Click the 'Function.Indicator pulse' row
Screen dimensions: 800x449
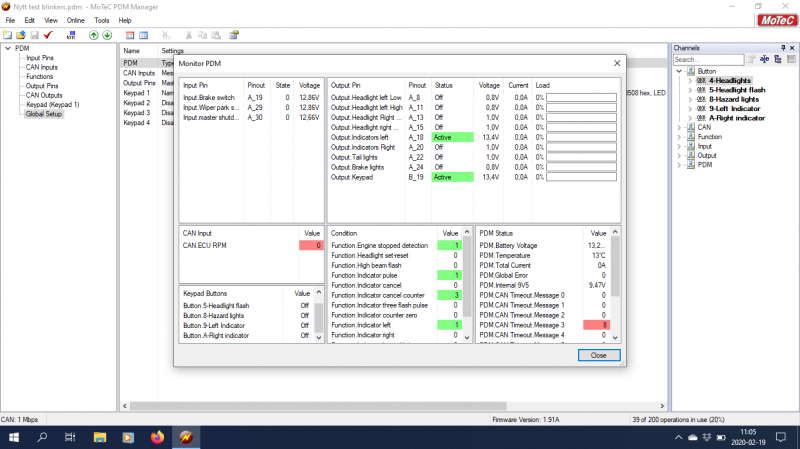click(x=395, y=276)
